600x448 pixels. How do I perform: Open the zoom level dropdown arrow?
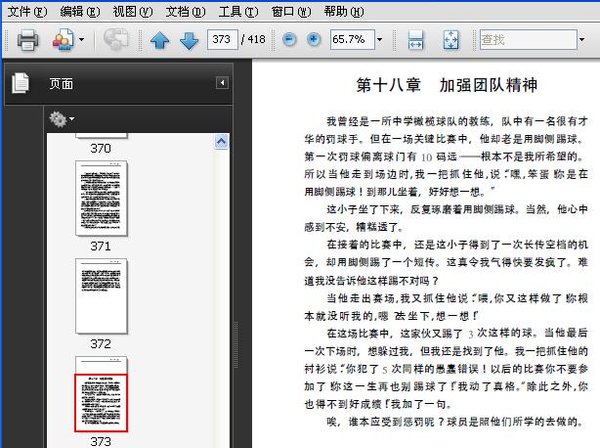(x=380, y=39)
